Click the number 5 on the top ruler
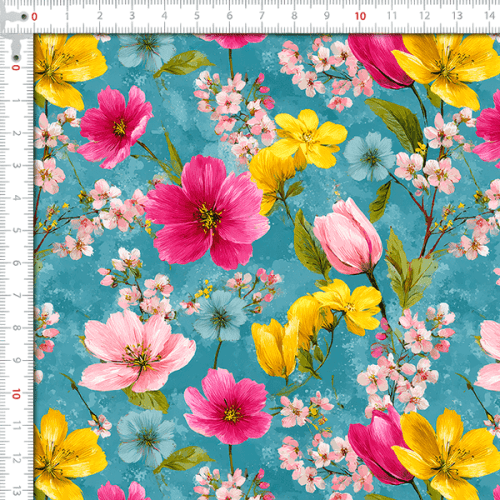Image resolution: width=500 pixels, height=500 pixels. click(x=197, y=16)
